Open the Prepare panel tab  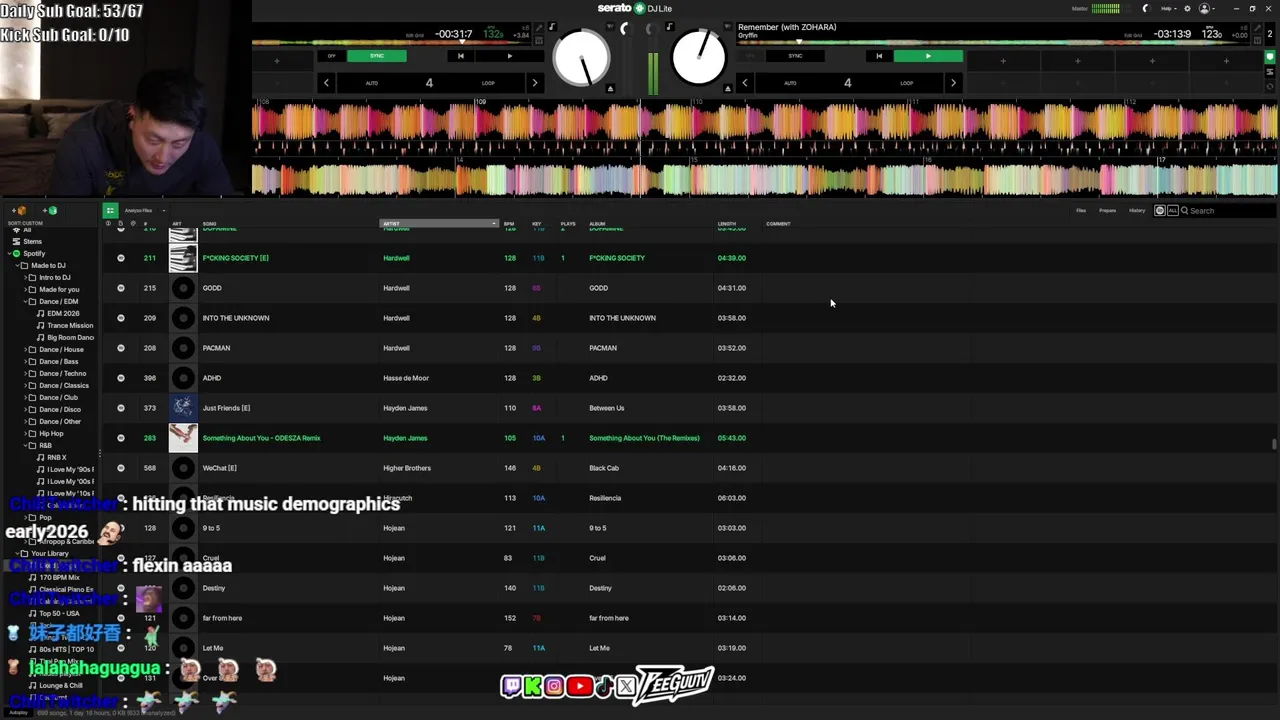click(x=1108, y=211)
